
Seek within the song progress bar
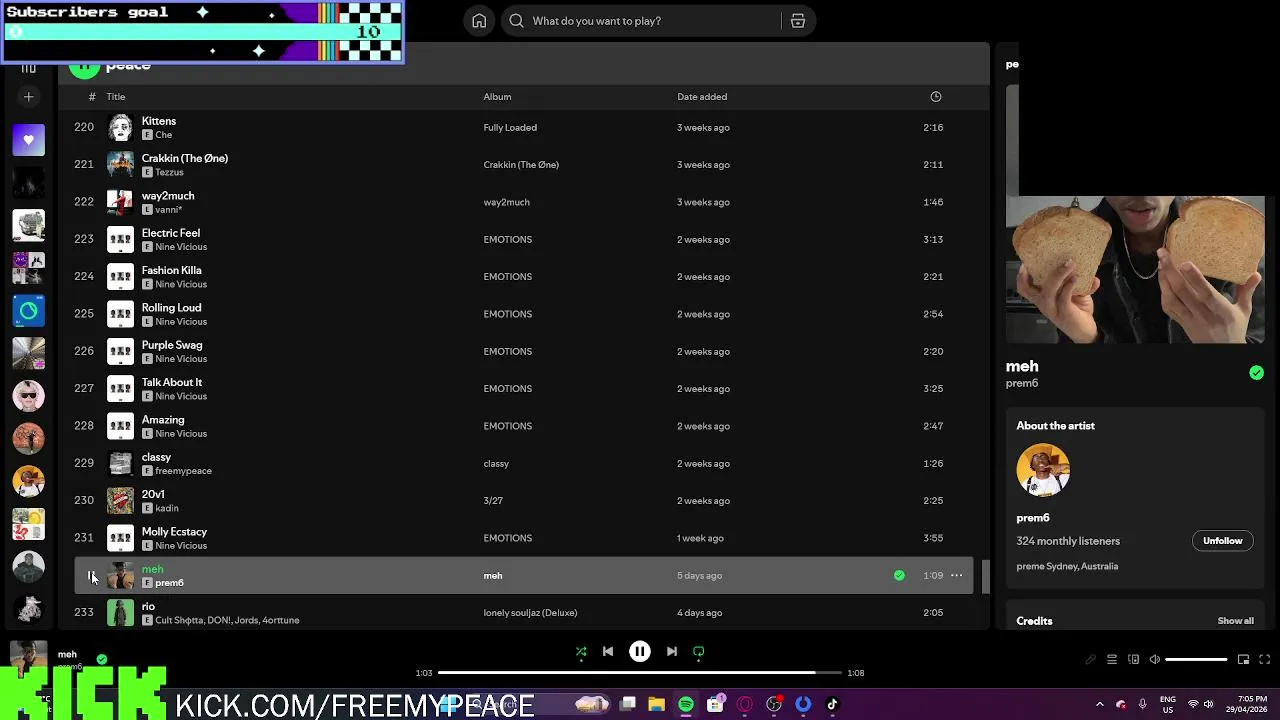[x=640, y=673]
